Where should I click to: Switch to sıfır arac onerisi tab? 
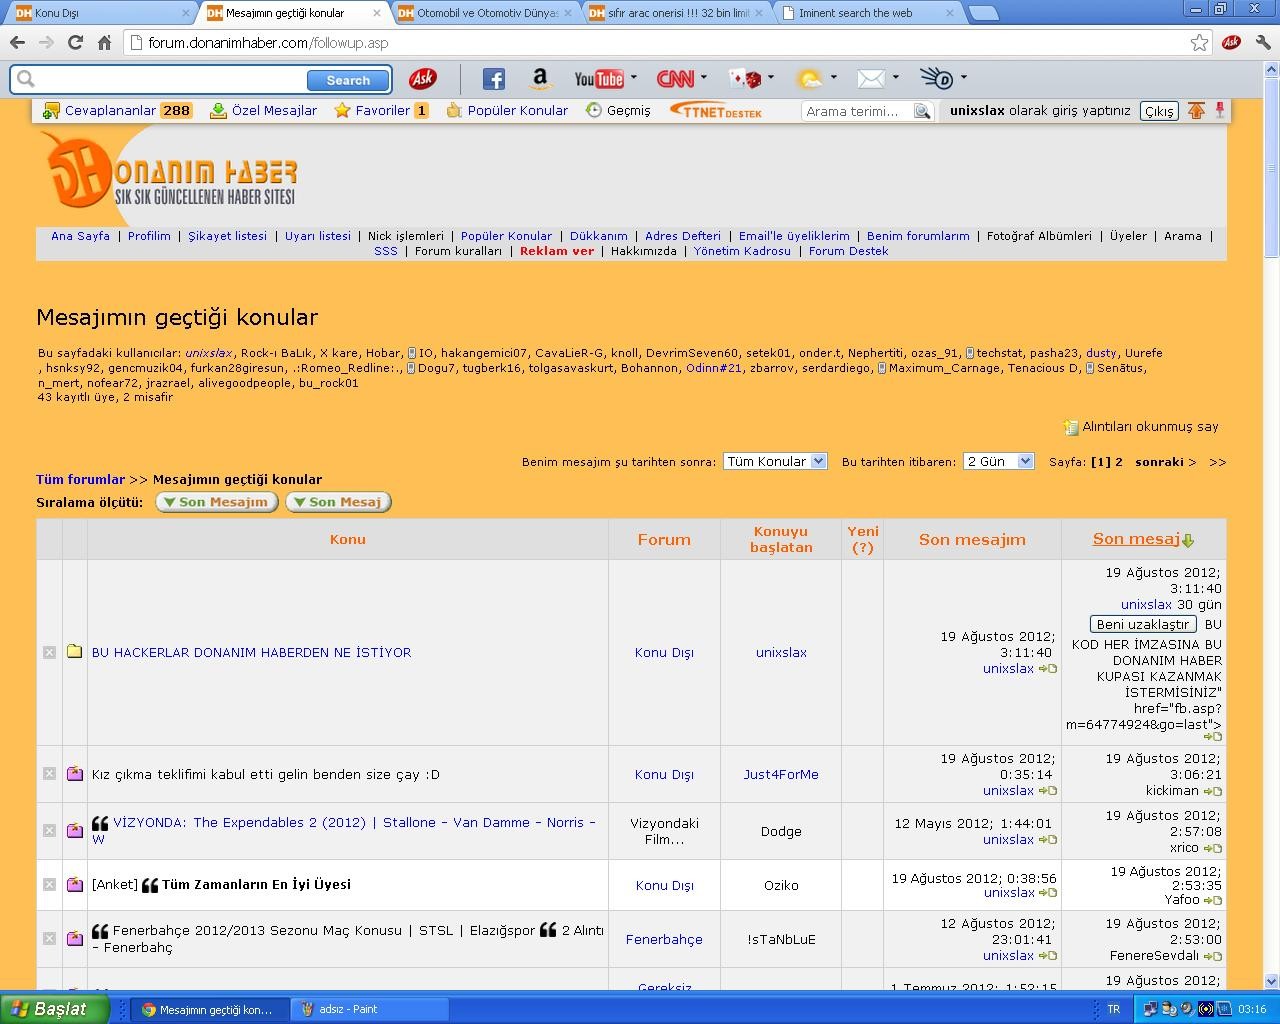click(x=678, y=13)
